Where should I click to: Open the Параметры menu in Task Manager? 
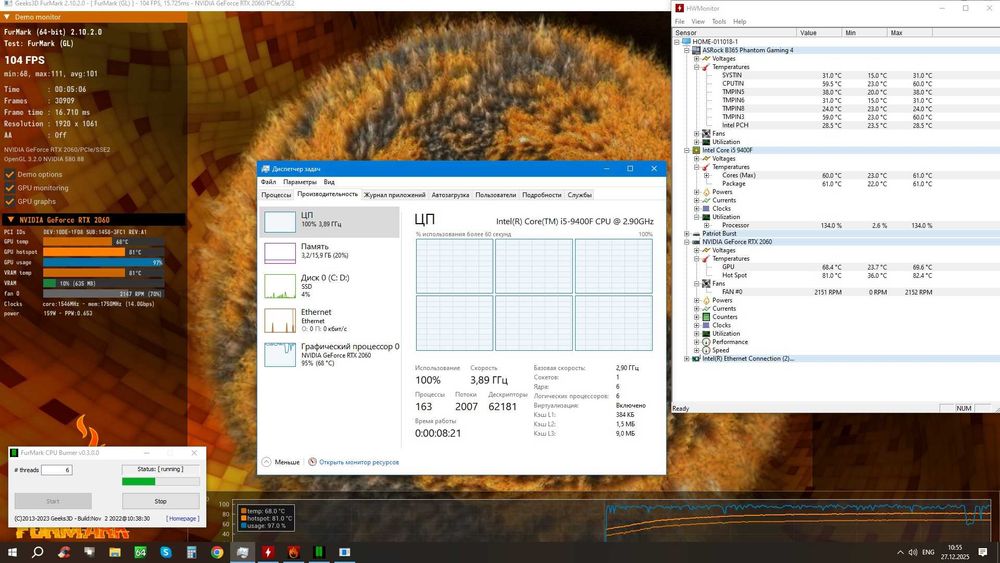coord(300,182)
